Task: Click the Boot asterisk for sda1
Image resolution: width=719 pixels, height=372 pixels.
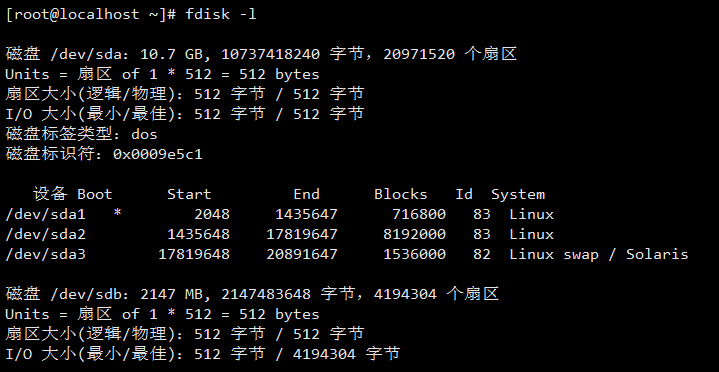Action: 117,213
